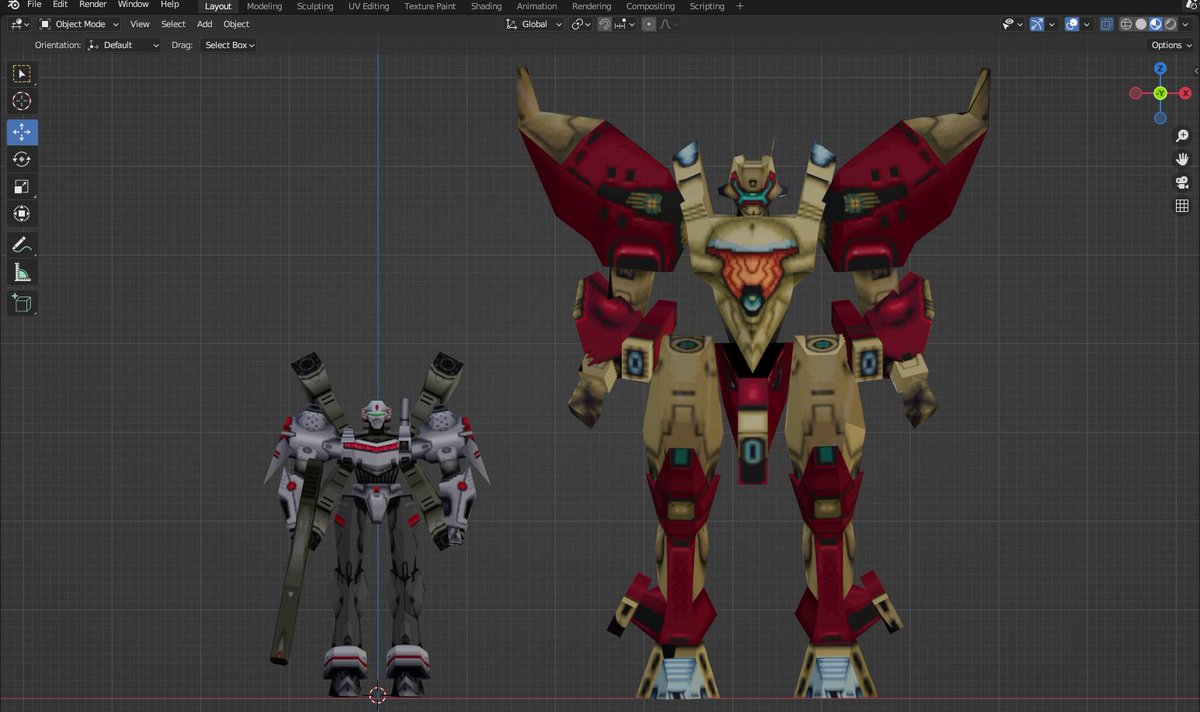Activate the Transform tool

pyautogui.click(x=22, y=213)
